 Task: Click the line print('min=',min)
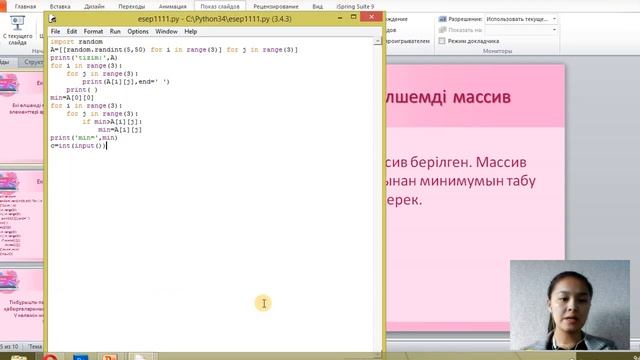84,138
